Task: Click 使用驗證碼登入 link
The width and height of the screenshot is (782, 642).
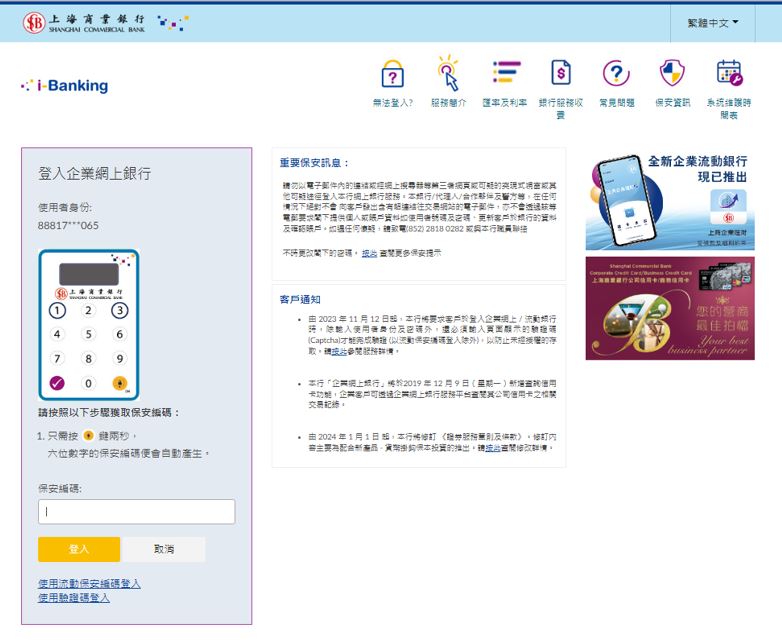Action: [74, 597]
